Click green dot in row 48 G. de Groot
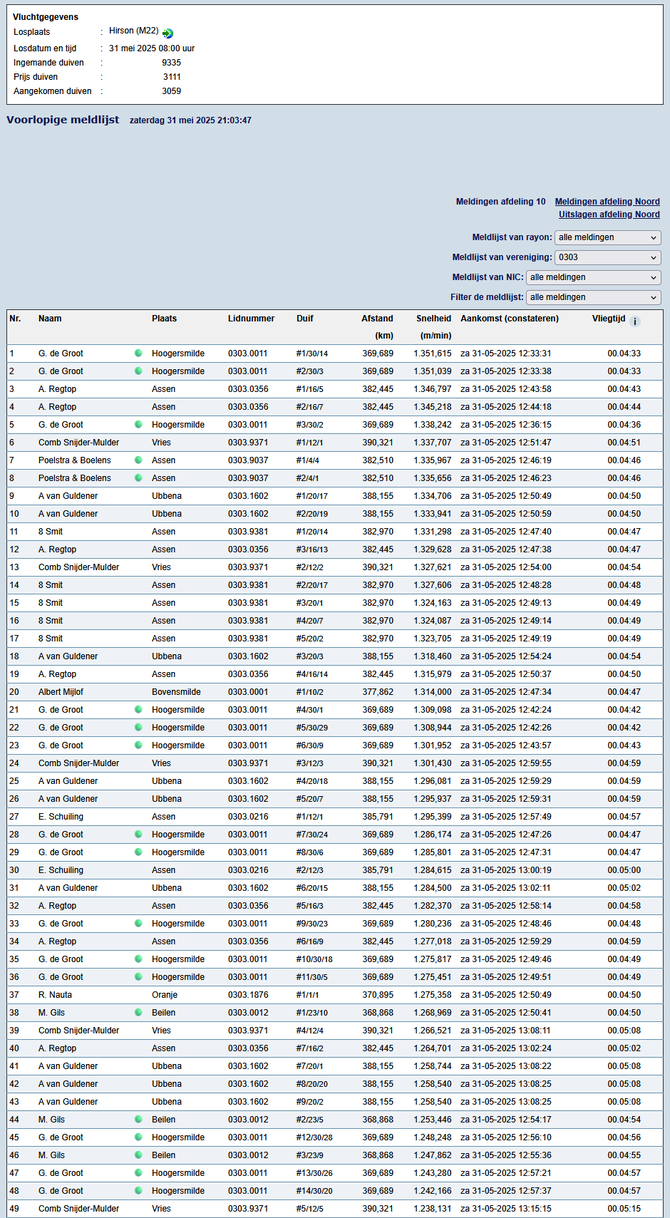 138,1191
